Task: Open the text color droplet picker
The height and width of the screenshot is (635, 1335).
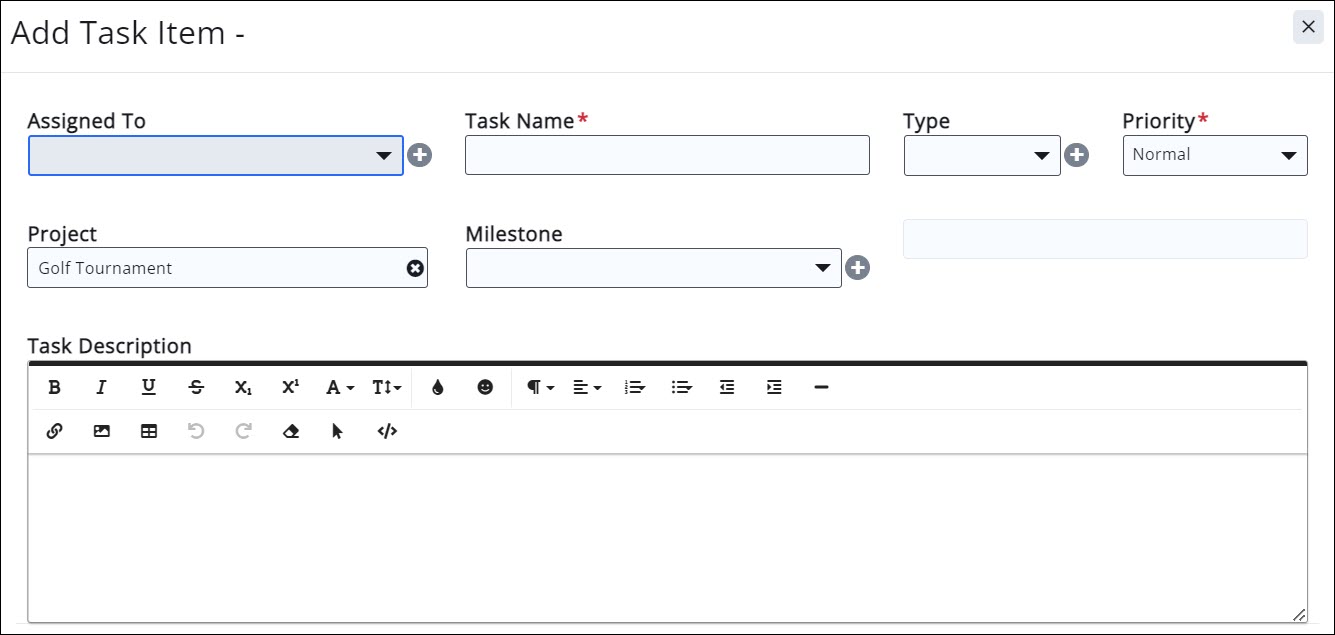Action: point(438,388)
